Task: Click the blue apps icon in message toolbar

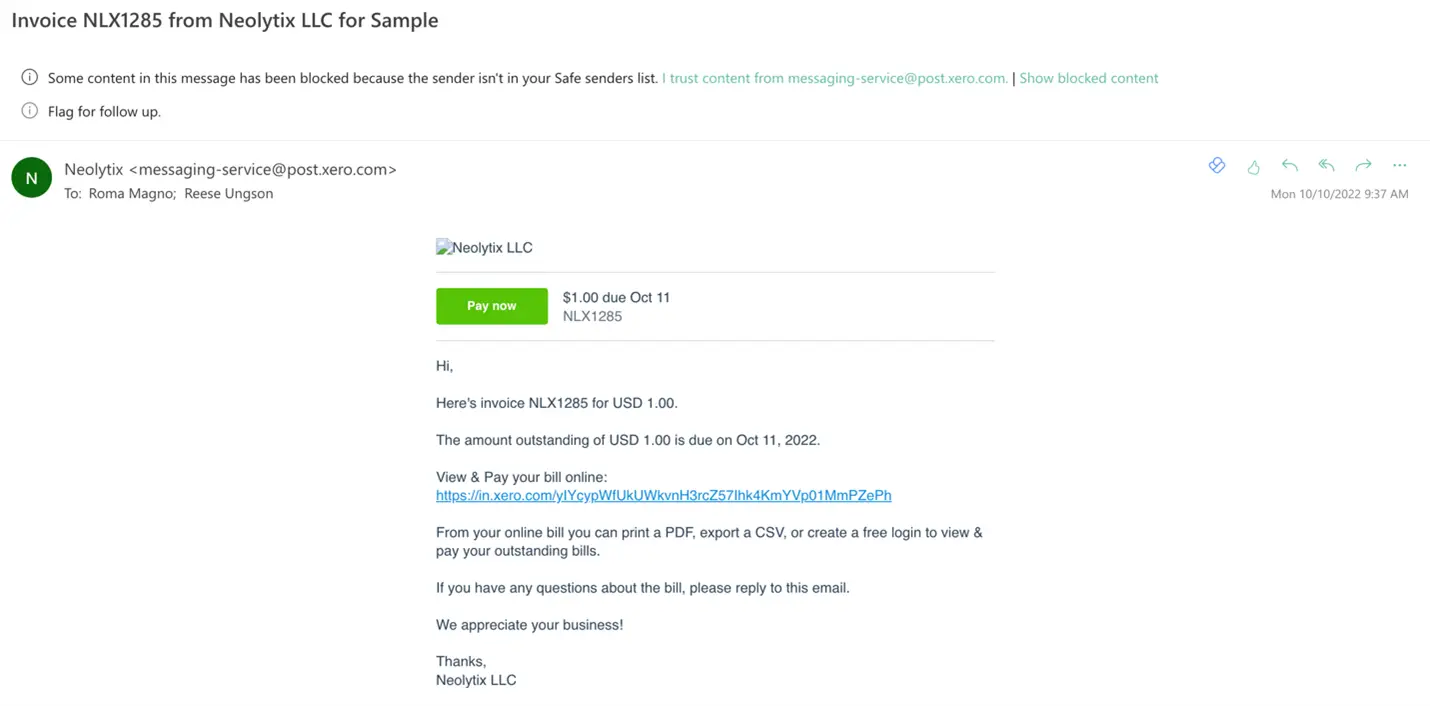Action: pyautogui.click(x=1216, y=166)
